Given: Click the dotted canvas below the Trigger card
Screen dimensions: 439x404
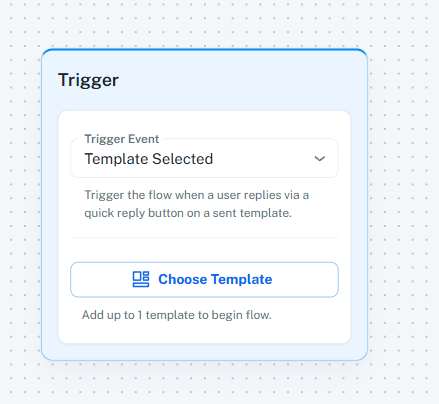Looking at the screenshot, I should (204, 383).
